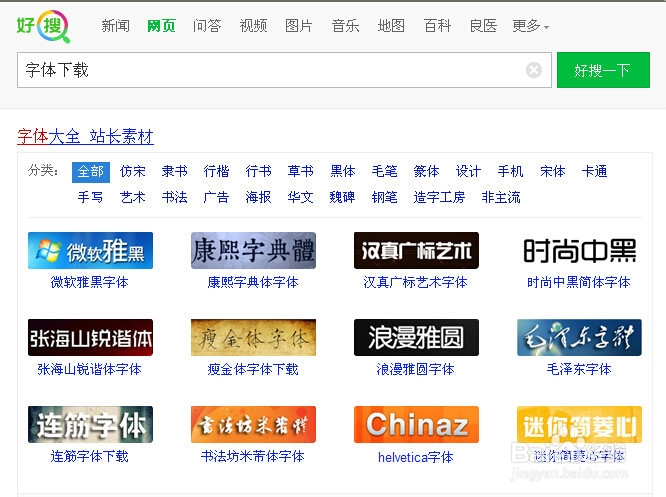Click the 张海山锐谐体 font thumbnail

click(90, 337)
